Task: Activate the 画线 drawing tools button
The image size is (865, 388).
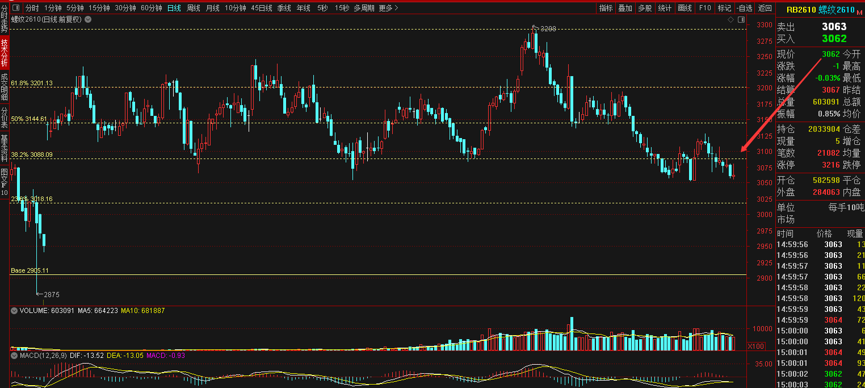Action: [x=685, y=8]
